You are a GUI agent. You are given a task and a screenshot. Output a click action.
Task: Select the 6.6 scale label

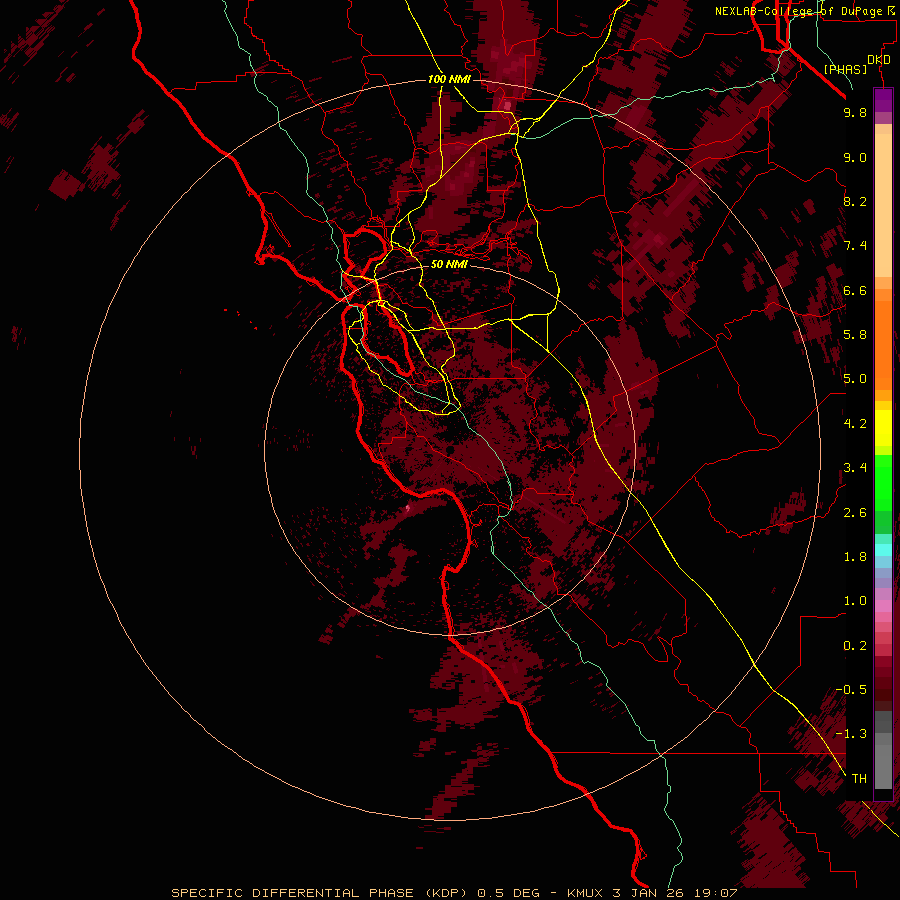(855, 290)
